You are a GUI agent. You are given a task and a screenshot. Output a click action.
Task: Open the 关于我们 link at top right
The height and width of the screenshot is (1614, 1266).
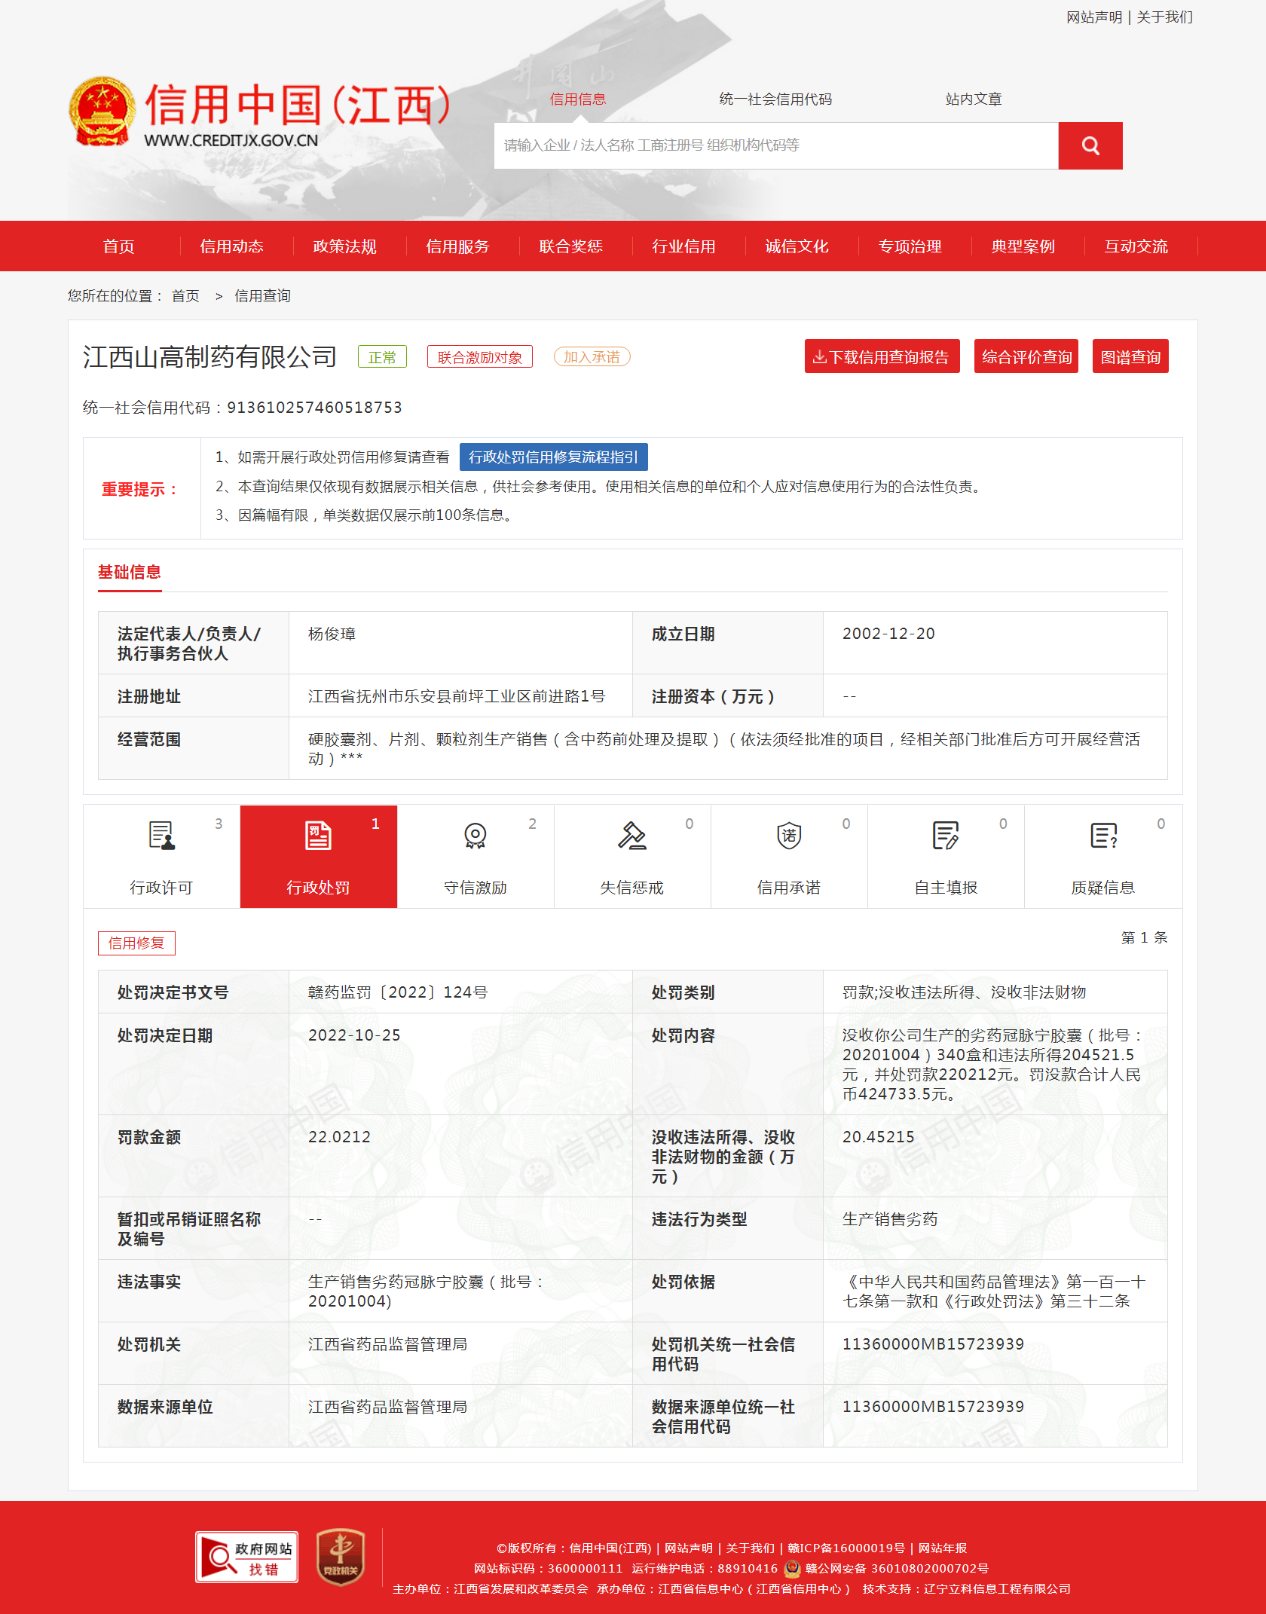tap(1165, 17)
